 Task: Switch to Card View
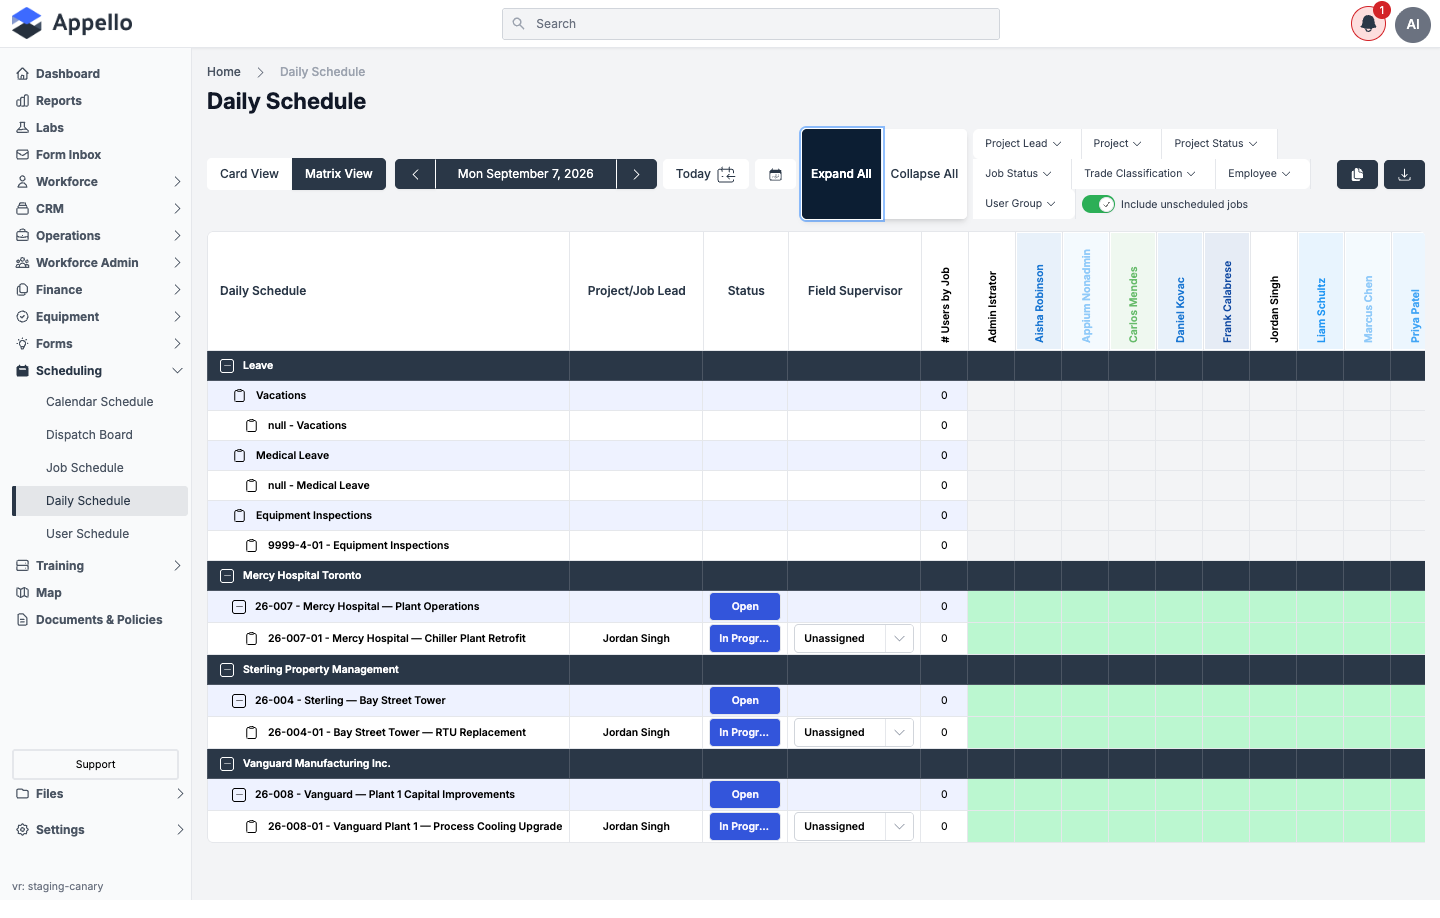pyautogui.click(x=249, y=174)
